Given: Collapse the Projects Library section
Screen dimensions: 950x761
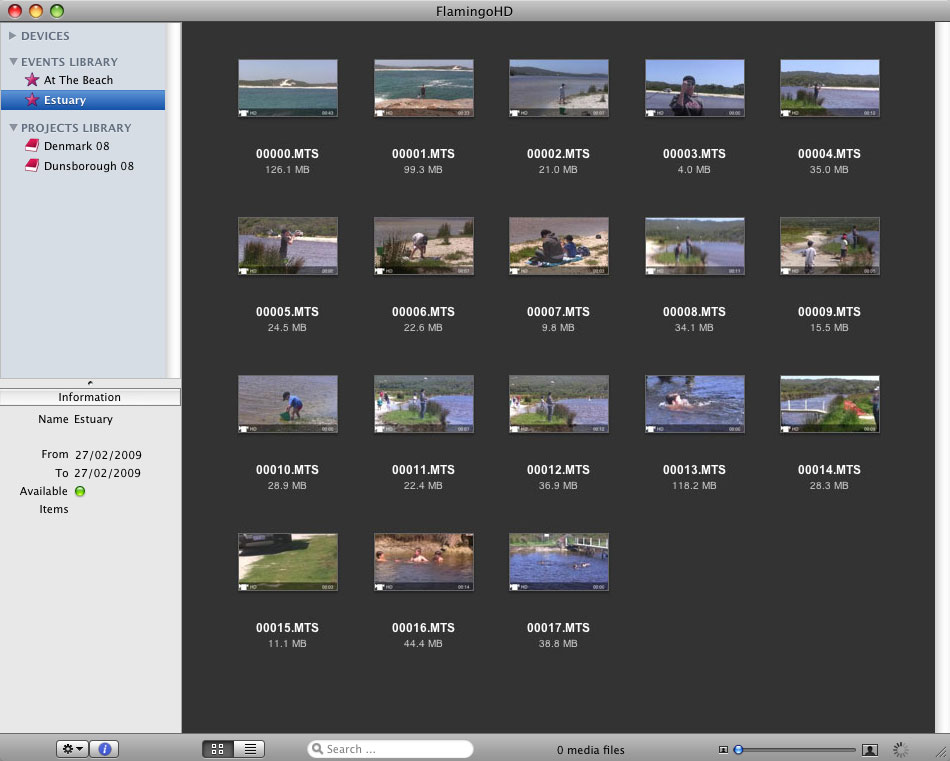Looking at the screenshot, I should coord(13,128).
